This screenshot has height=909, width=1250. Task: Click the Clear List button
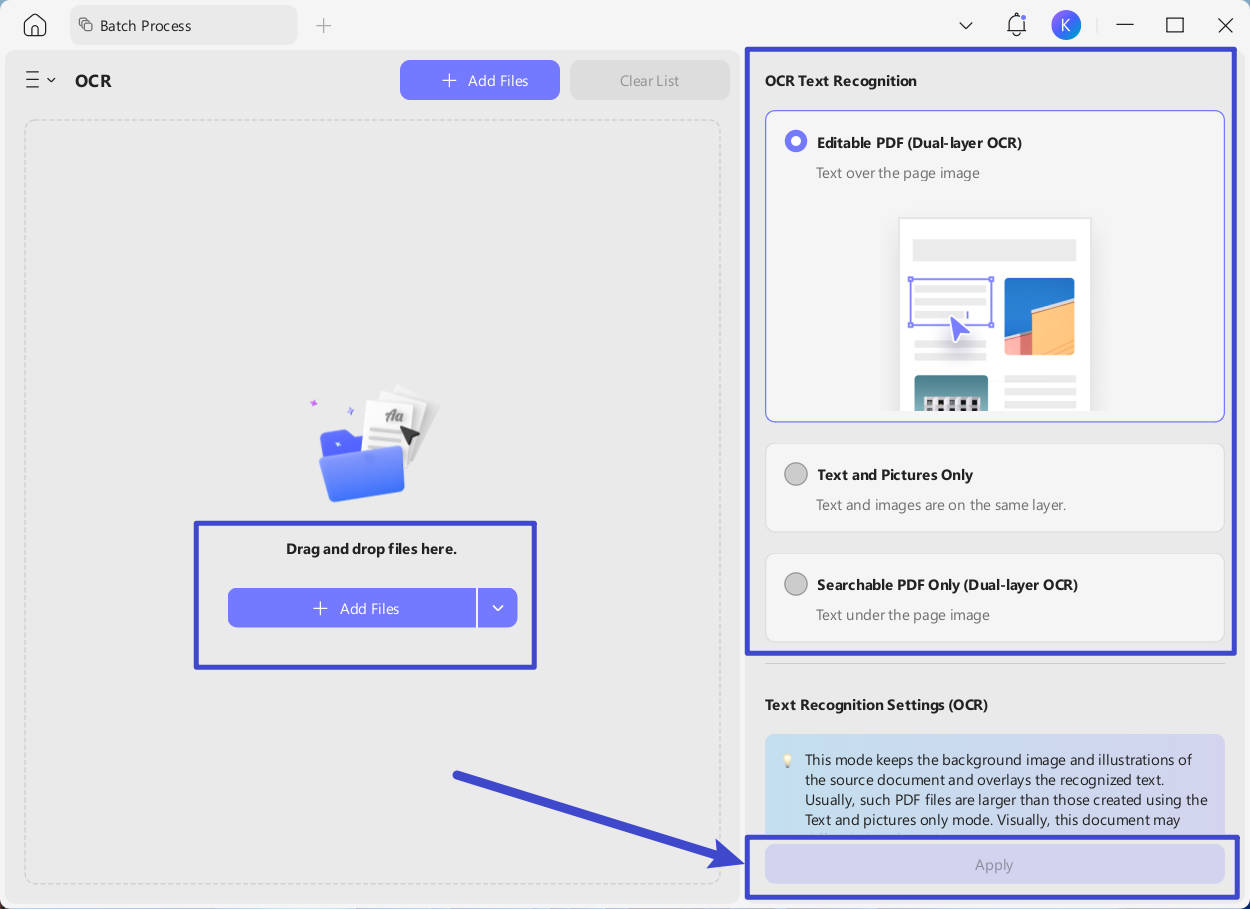click(x=650, y=80)
